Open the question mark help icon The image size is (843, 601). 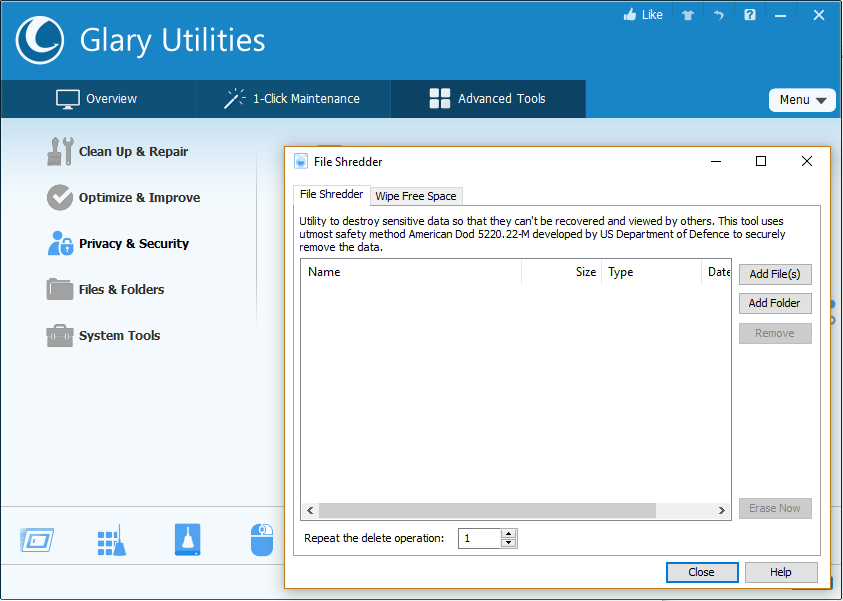coord(749,15)
